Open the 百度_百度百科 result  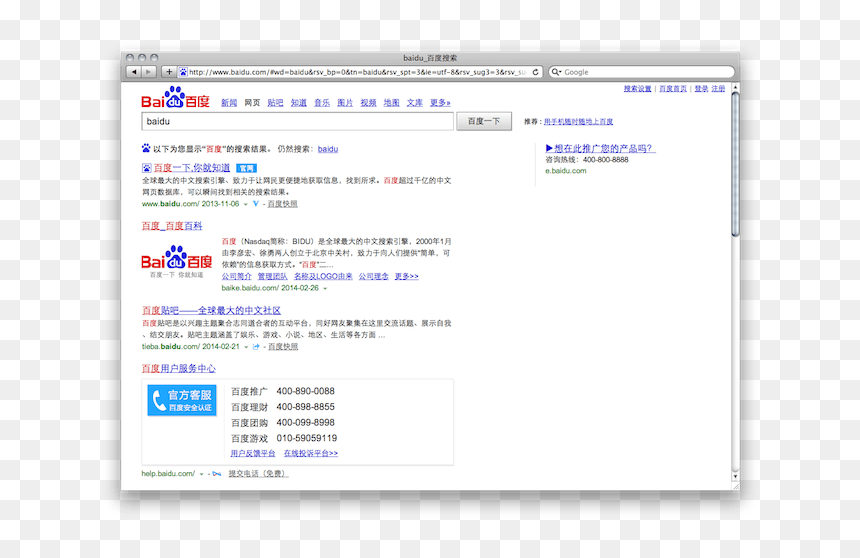pos(172,226)
